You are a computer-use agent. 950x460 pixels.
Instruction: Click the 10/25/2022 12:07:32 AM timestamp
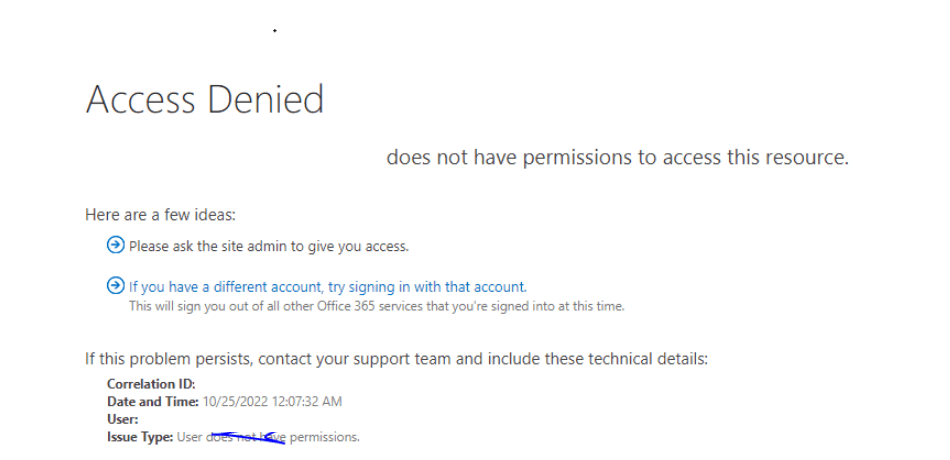272,401
